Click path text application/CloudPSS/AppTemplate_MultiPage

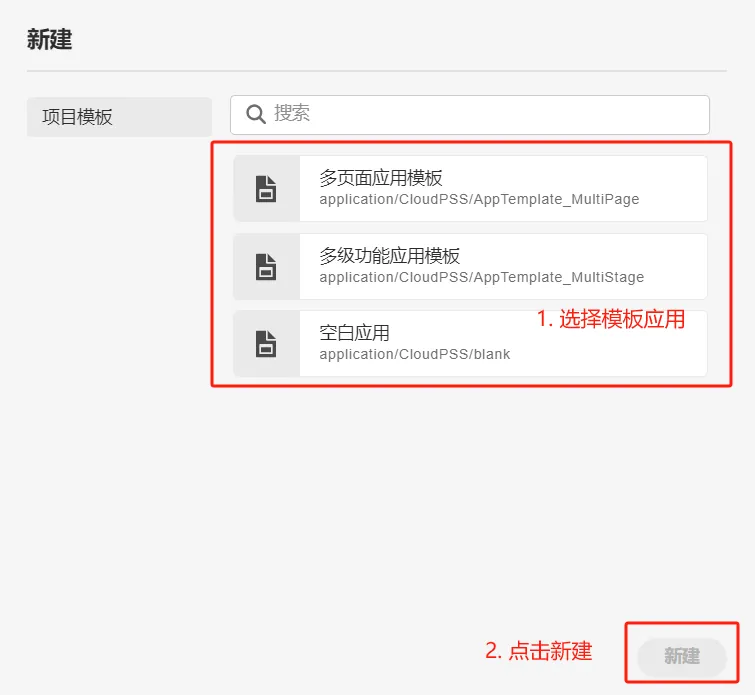click(x=479, y=199)
